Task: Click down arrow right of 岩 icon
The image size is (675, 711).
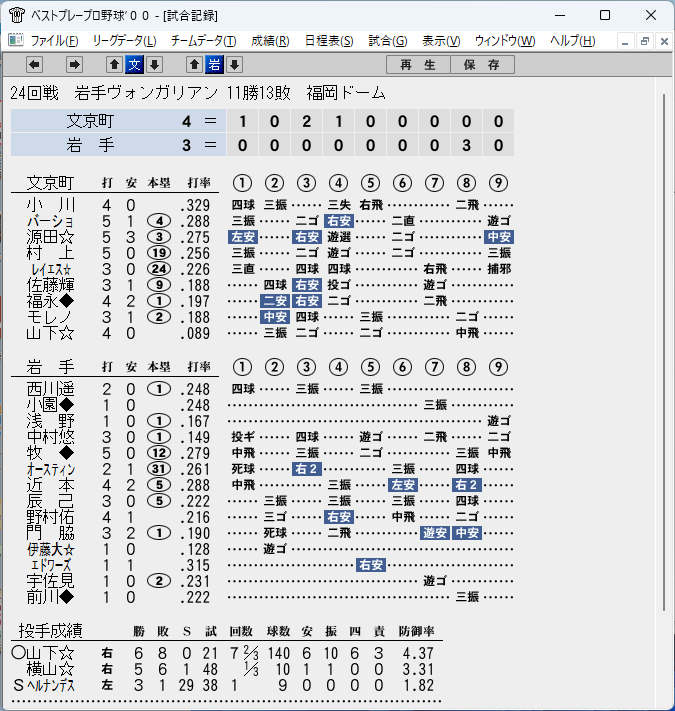Action: click(x=234, y=65)
